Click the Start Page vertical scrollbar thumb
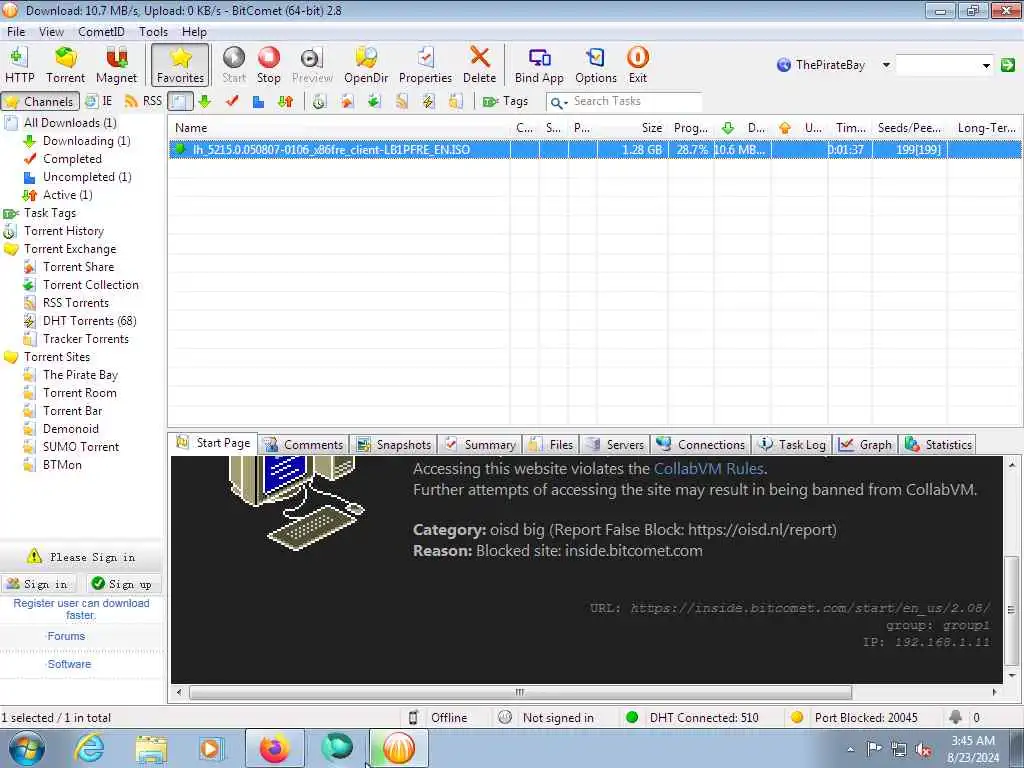This screenshot has height=768, width=1024. (x=1011, y=609)
